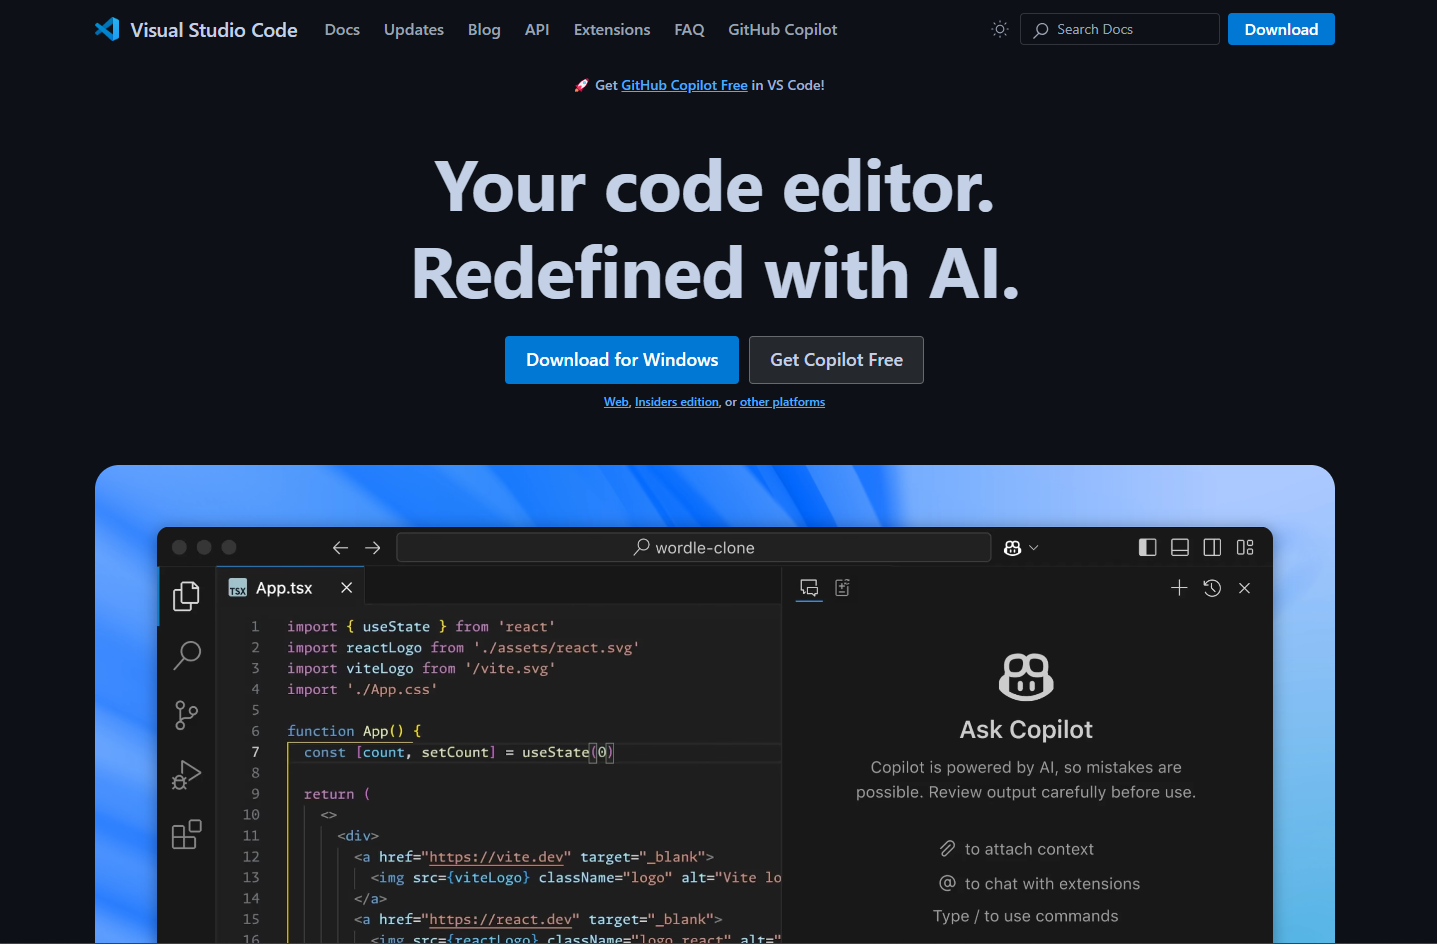Open the Insiders edition link
Image resolution: width=1437 pixels, height=944 pixels.
(677, 402)
